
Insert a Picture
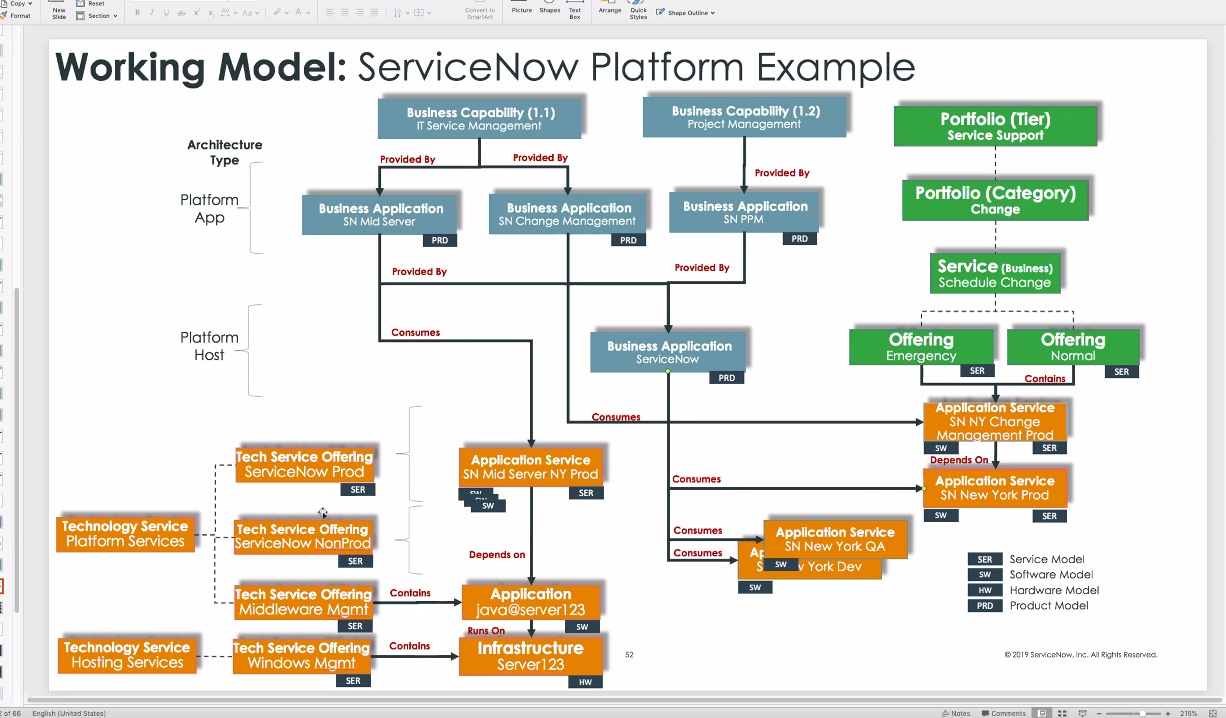[522, 9]
